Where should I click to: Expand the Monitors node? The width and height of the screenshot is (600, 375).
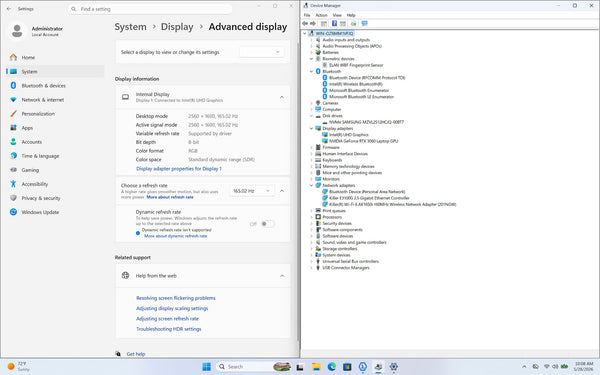click(x=311, y=179)
